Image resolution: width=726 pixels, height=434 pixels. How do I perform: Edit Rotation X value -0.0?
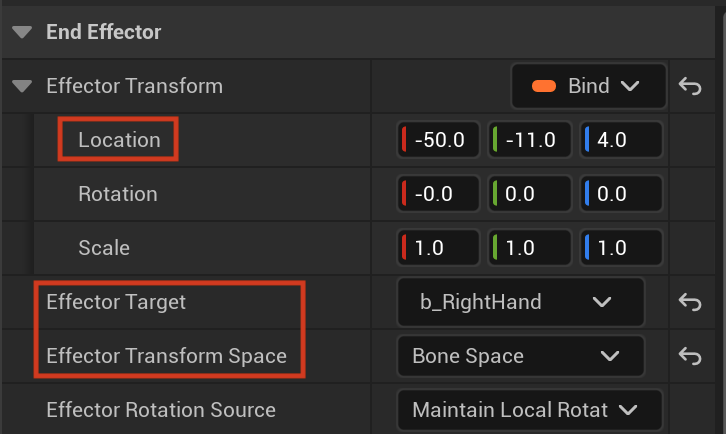[x=438, y=194]
